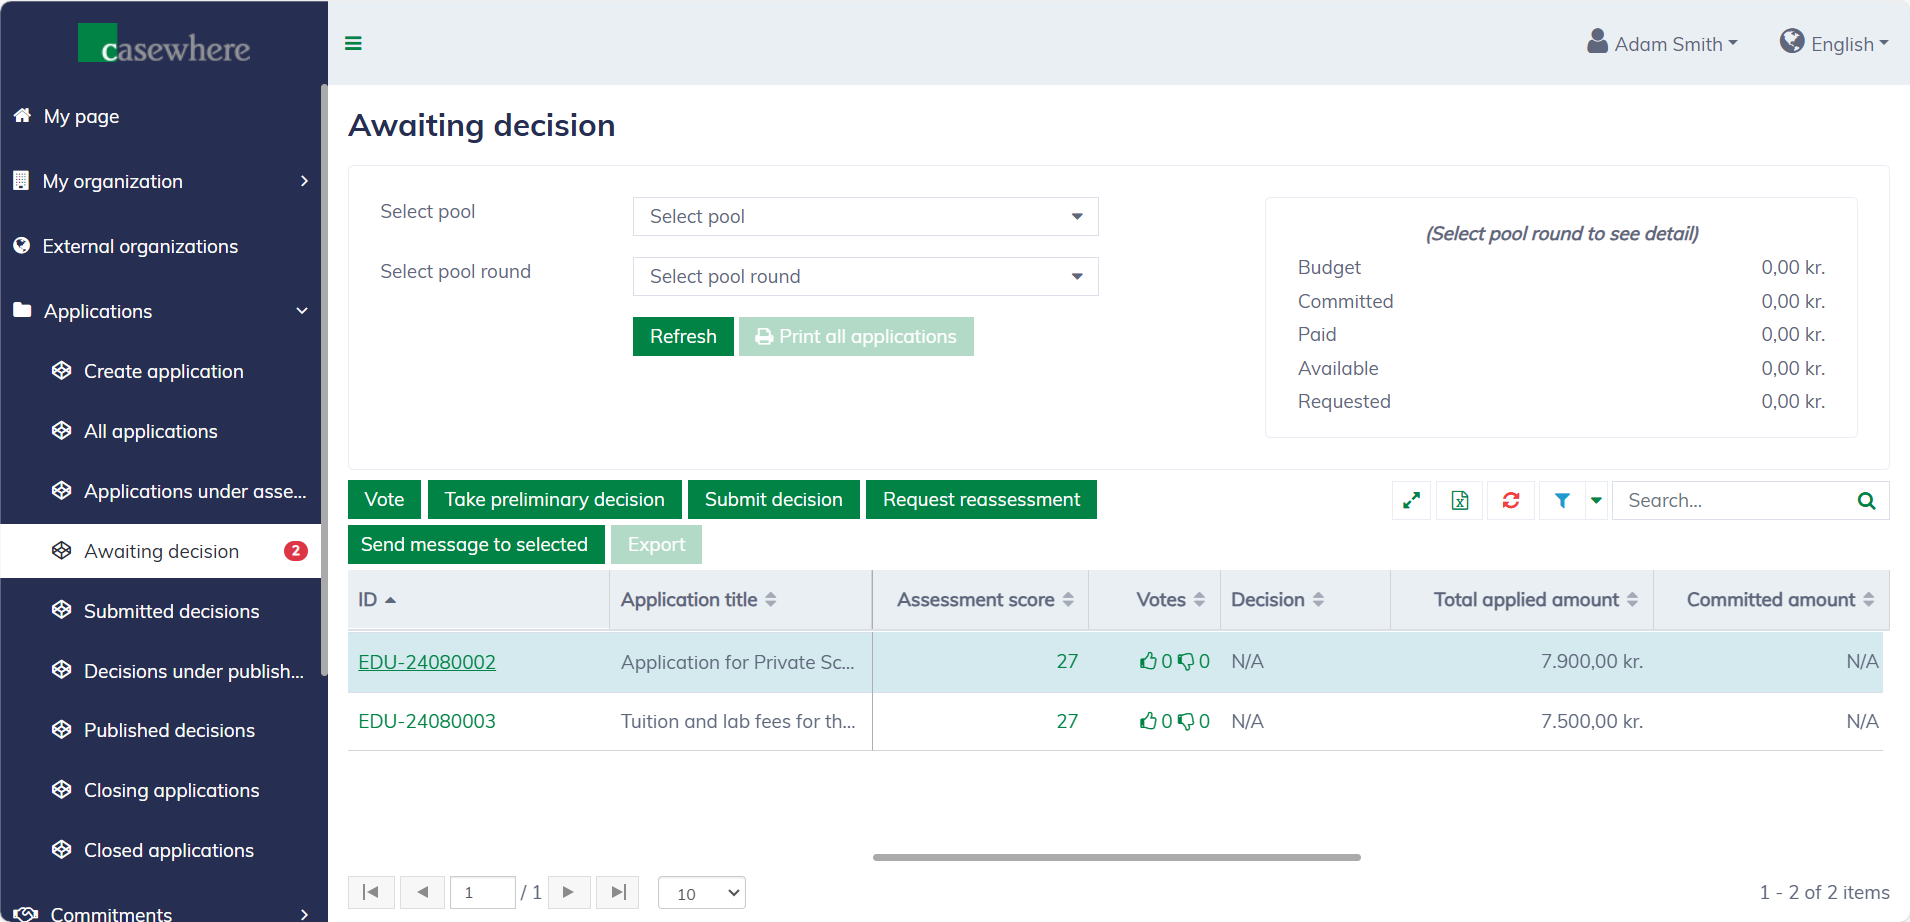
Task: Click the Take preliminary decision button
Action: click(x=554, y=499)
